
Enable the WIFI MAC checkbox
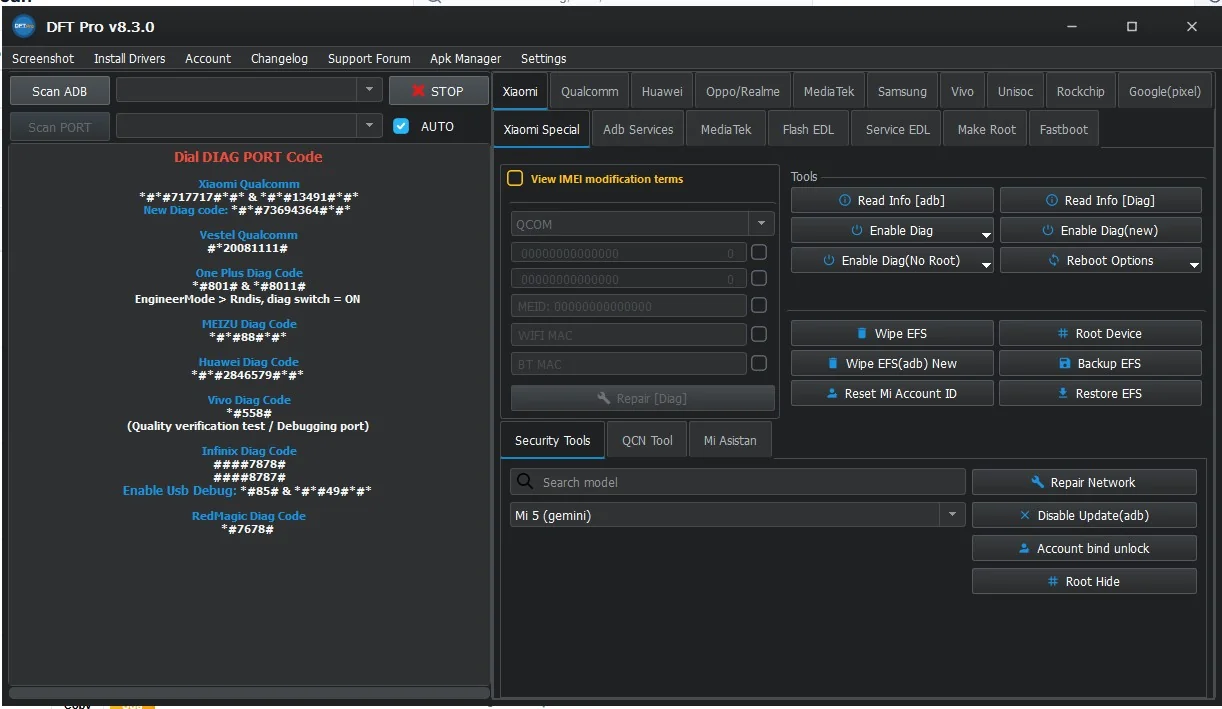[759, 334]
